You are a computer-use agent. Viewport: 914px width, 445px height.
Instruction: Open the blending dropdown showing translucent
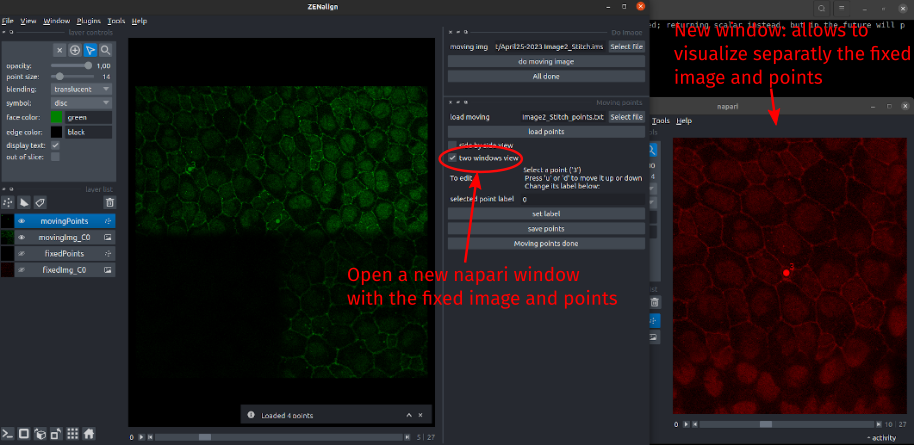point(81,89)
